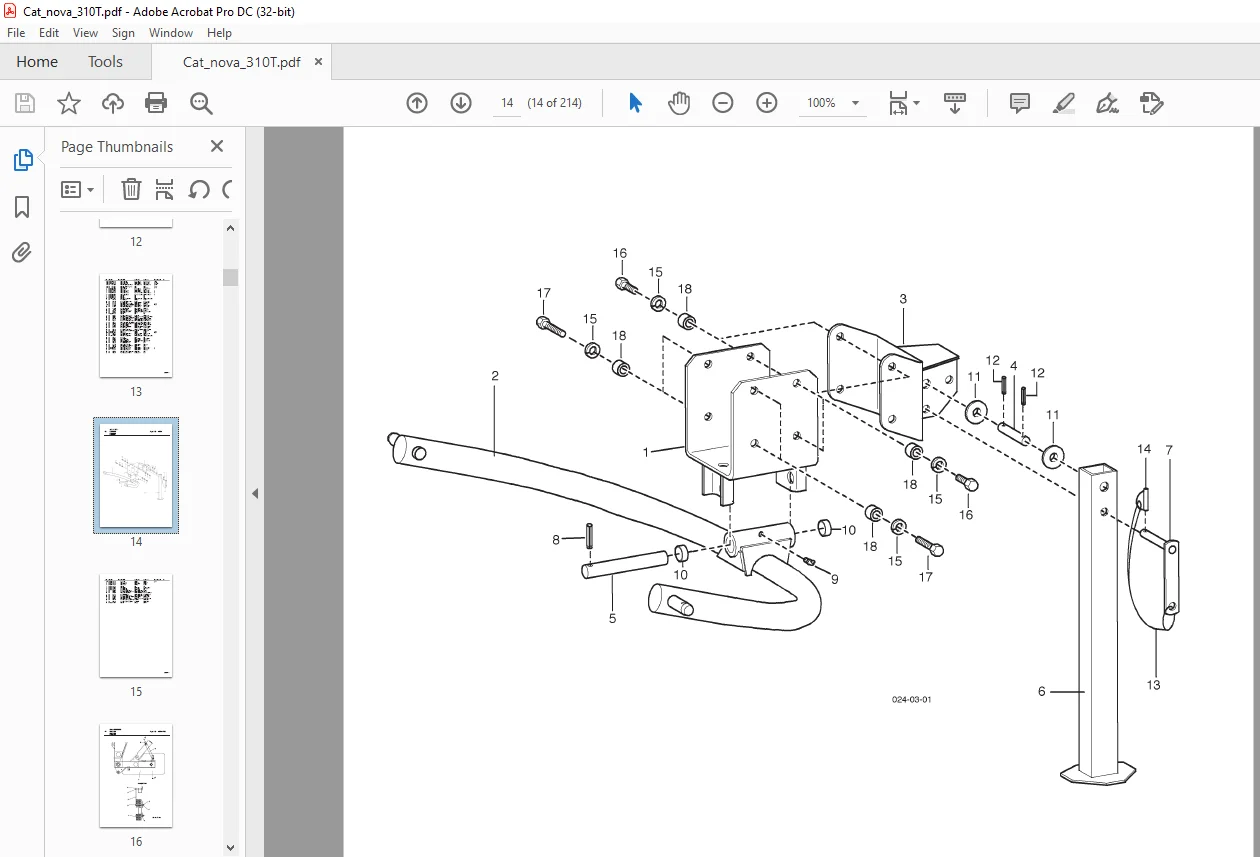Select page 16 thumbnail
Viewport: 1260px width, 857px height.
tap(136, 776)
